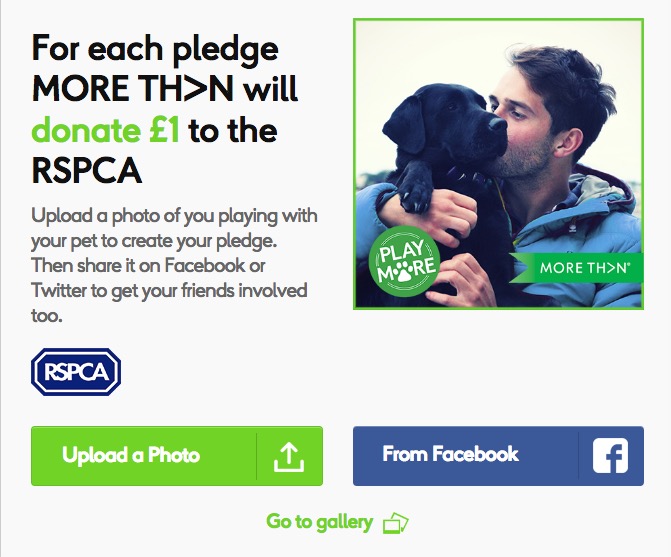Click the Facebook logo icon
This screenshot has height=557, width=671.
click(610, 456)
